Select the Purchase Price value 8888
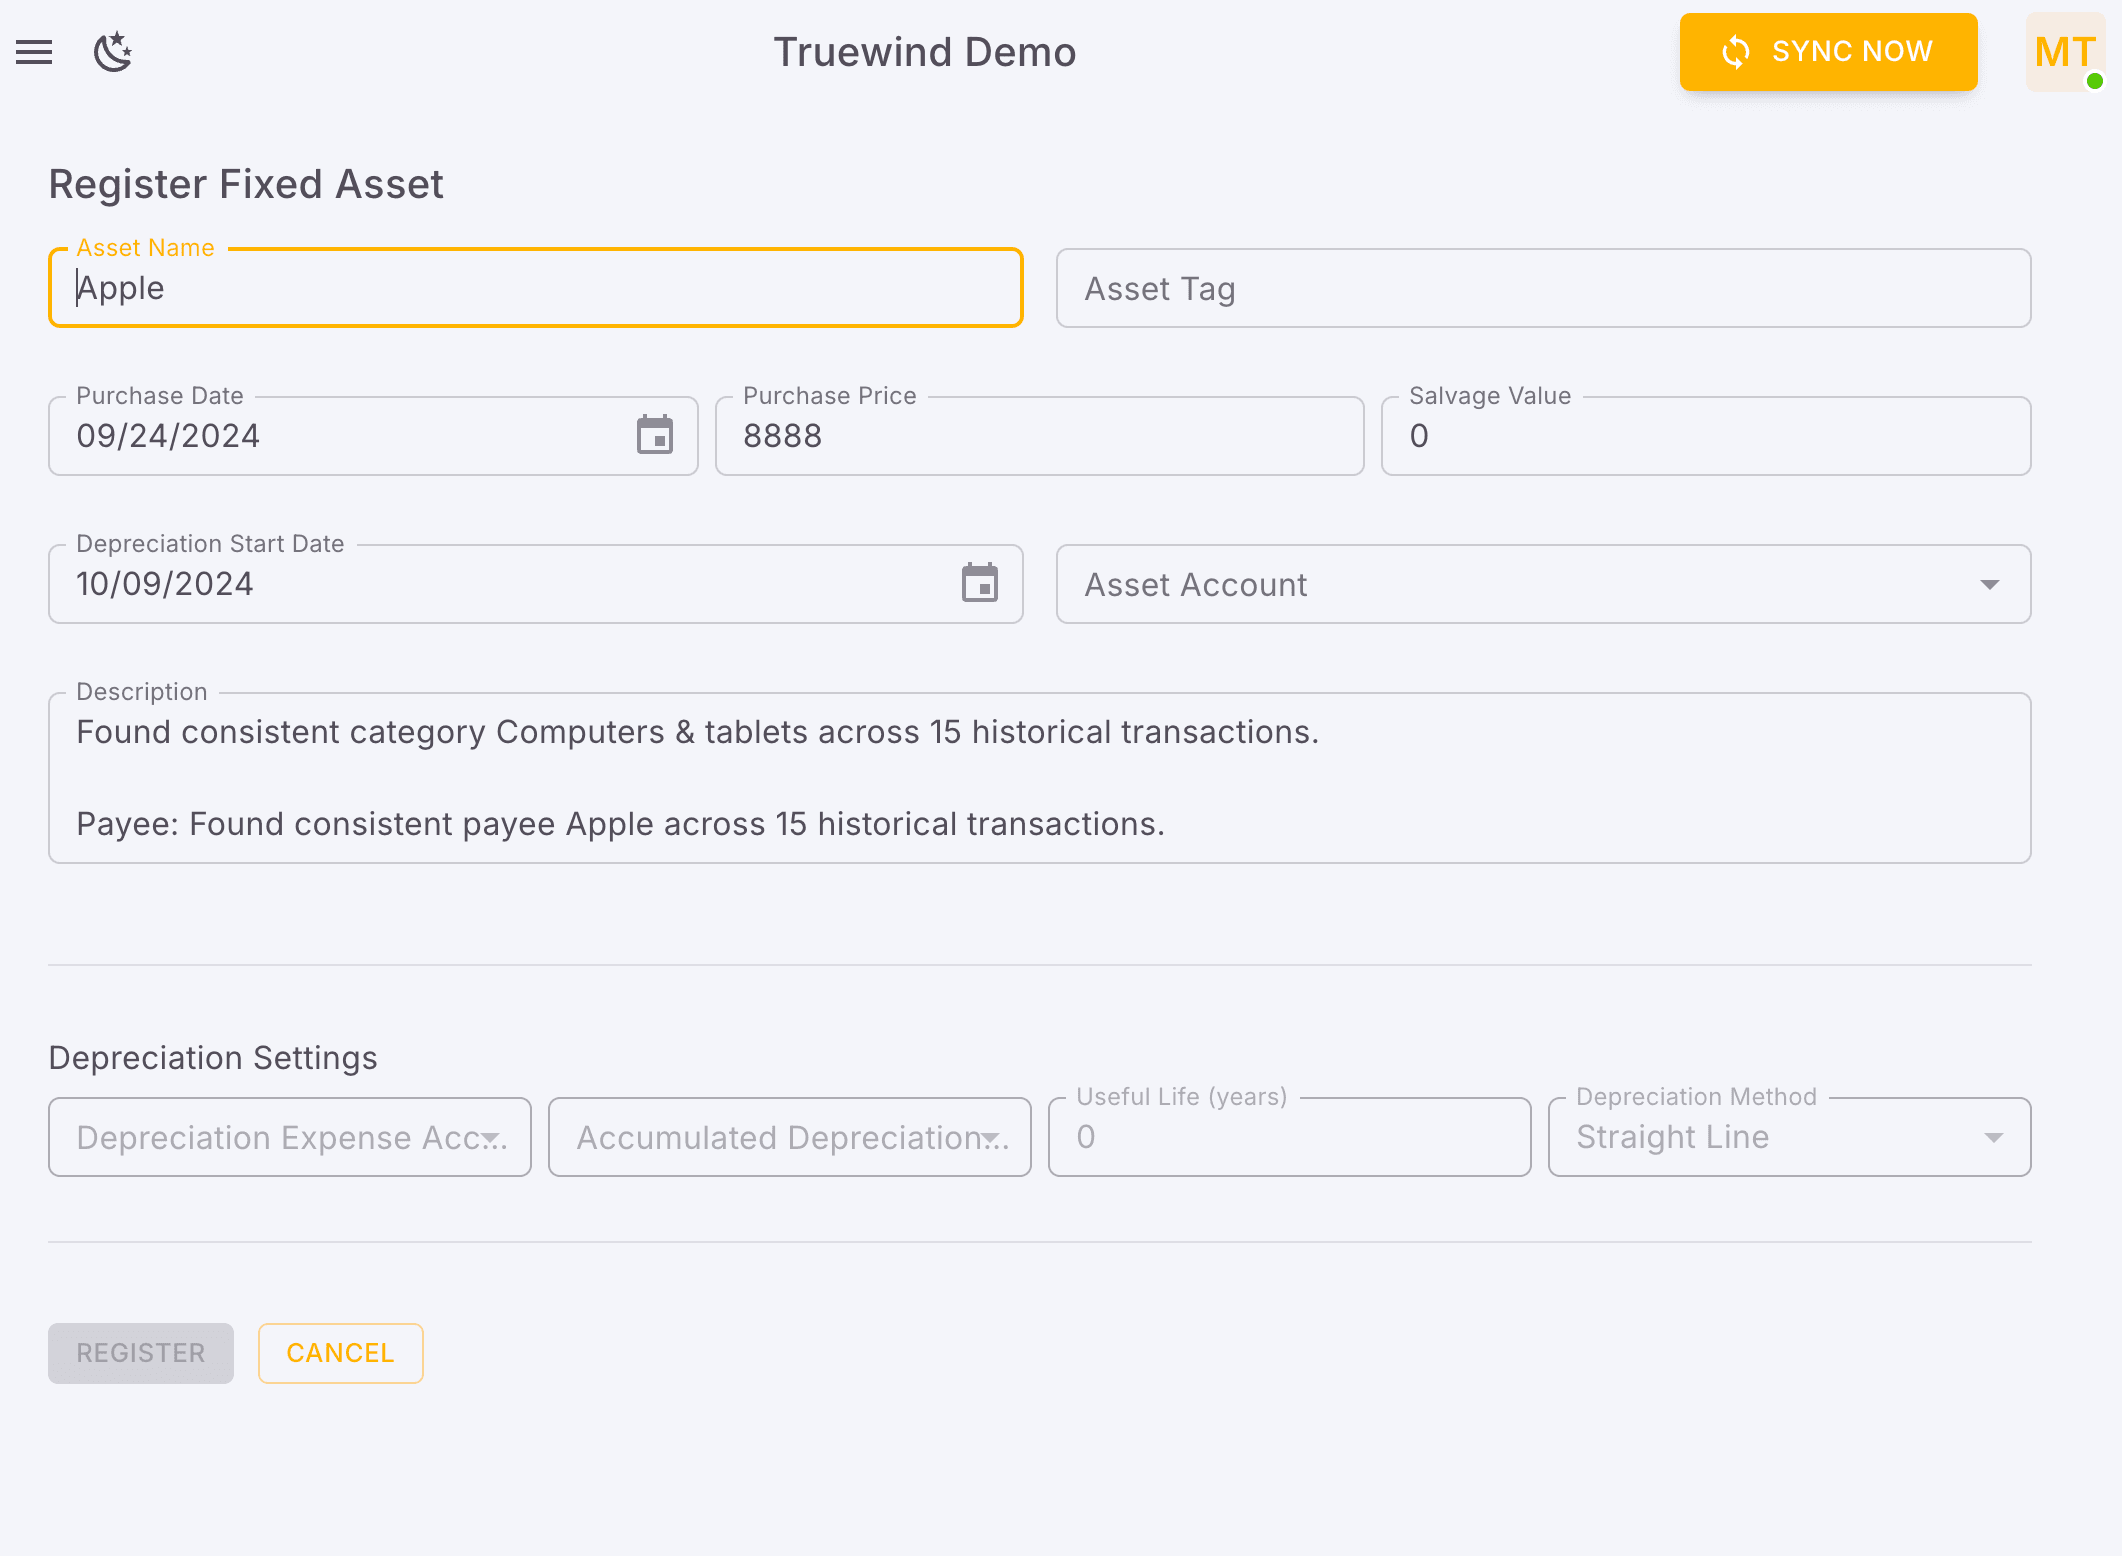The image size is (2122, 1556). click(x=783, y=435)
